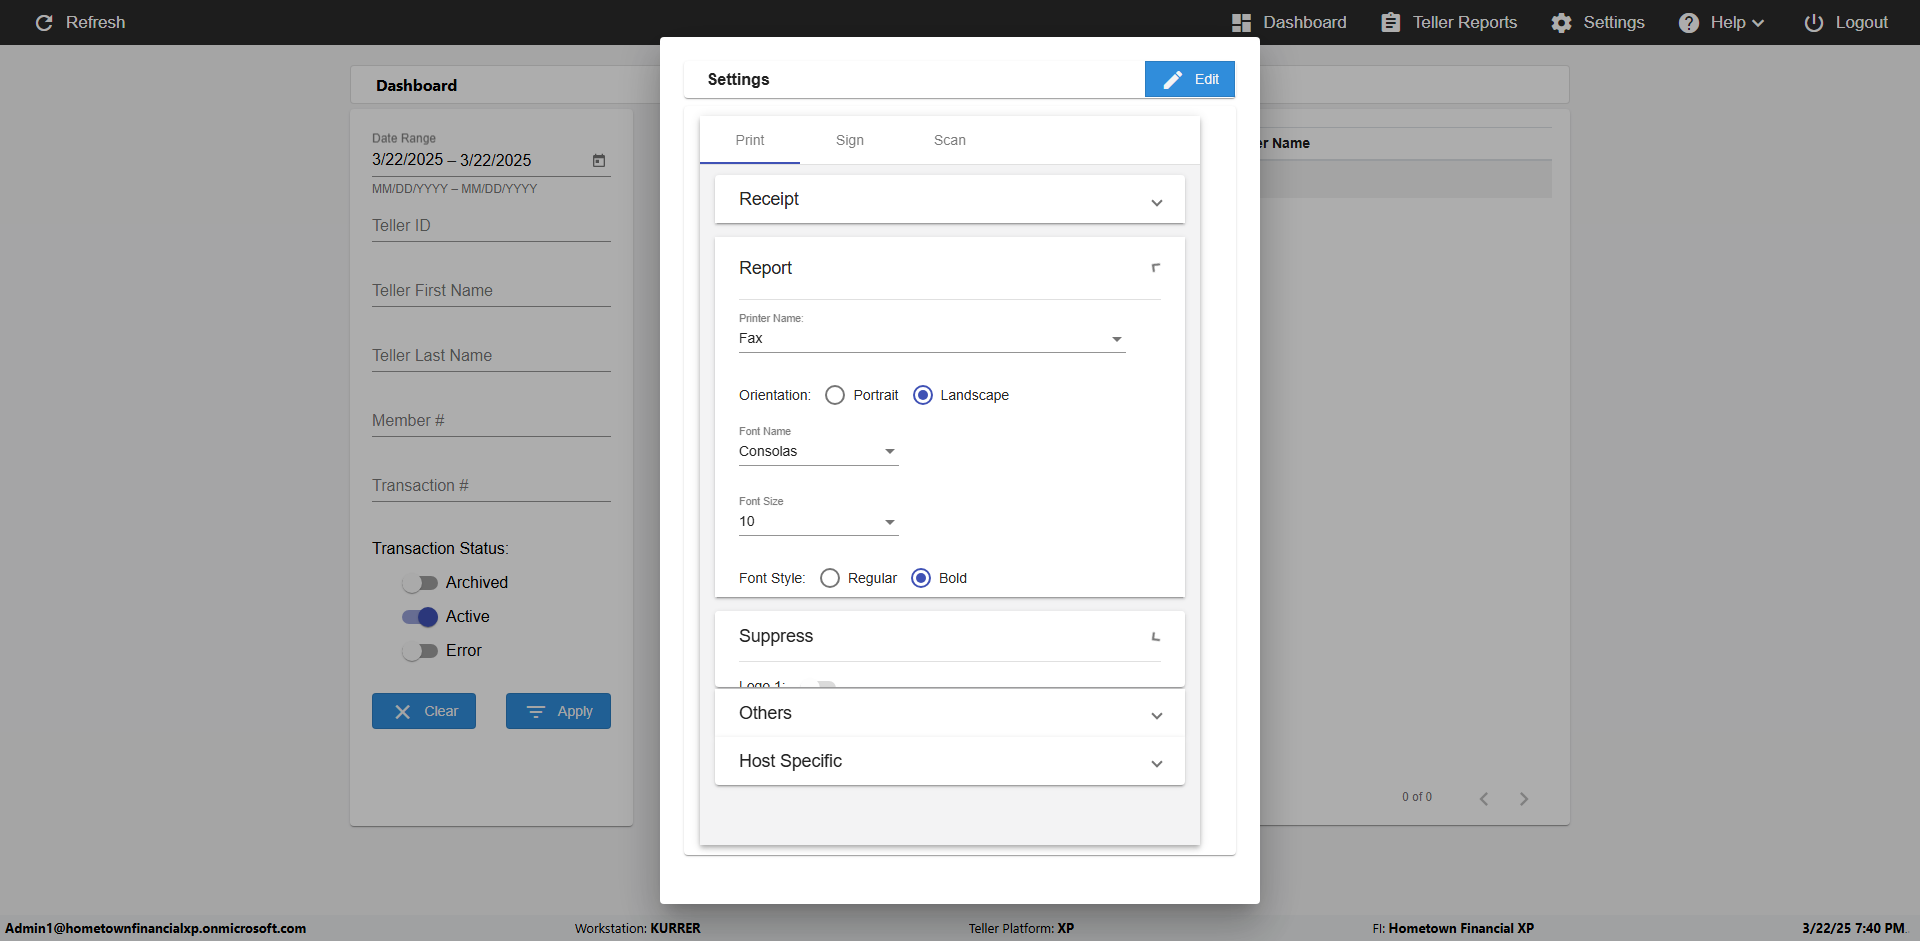The width and height of the screenshot is (1920, 941).
Task: Switch to the Sign tab
Action: [x=850, y=140]
